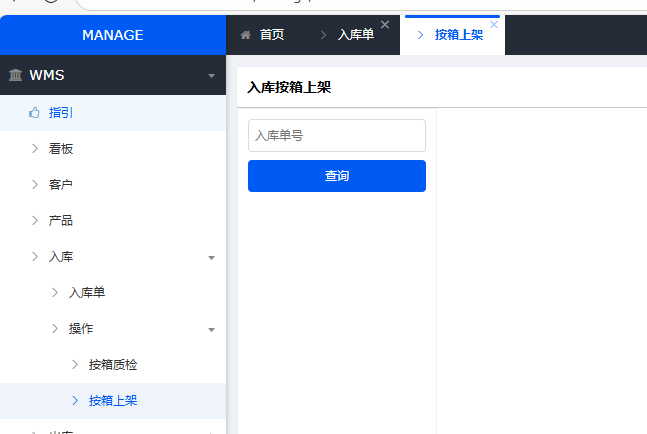Collapse the 入库 submenu arrow

point(211,257)
